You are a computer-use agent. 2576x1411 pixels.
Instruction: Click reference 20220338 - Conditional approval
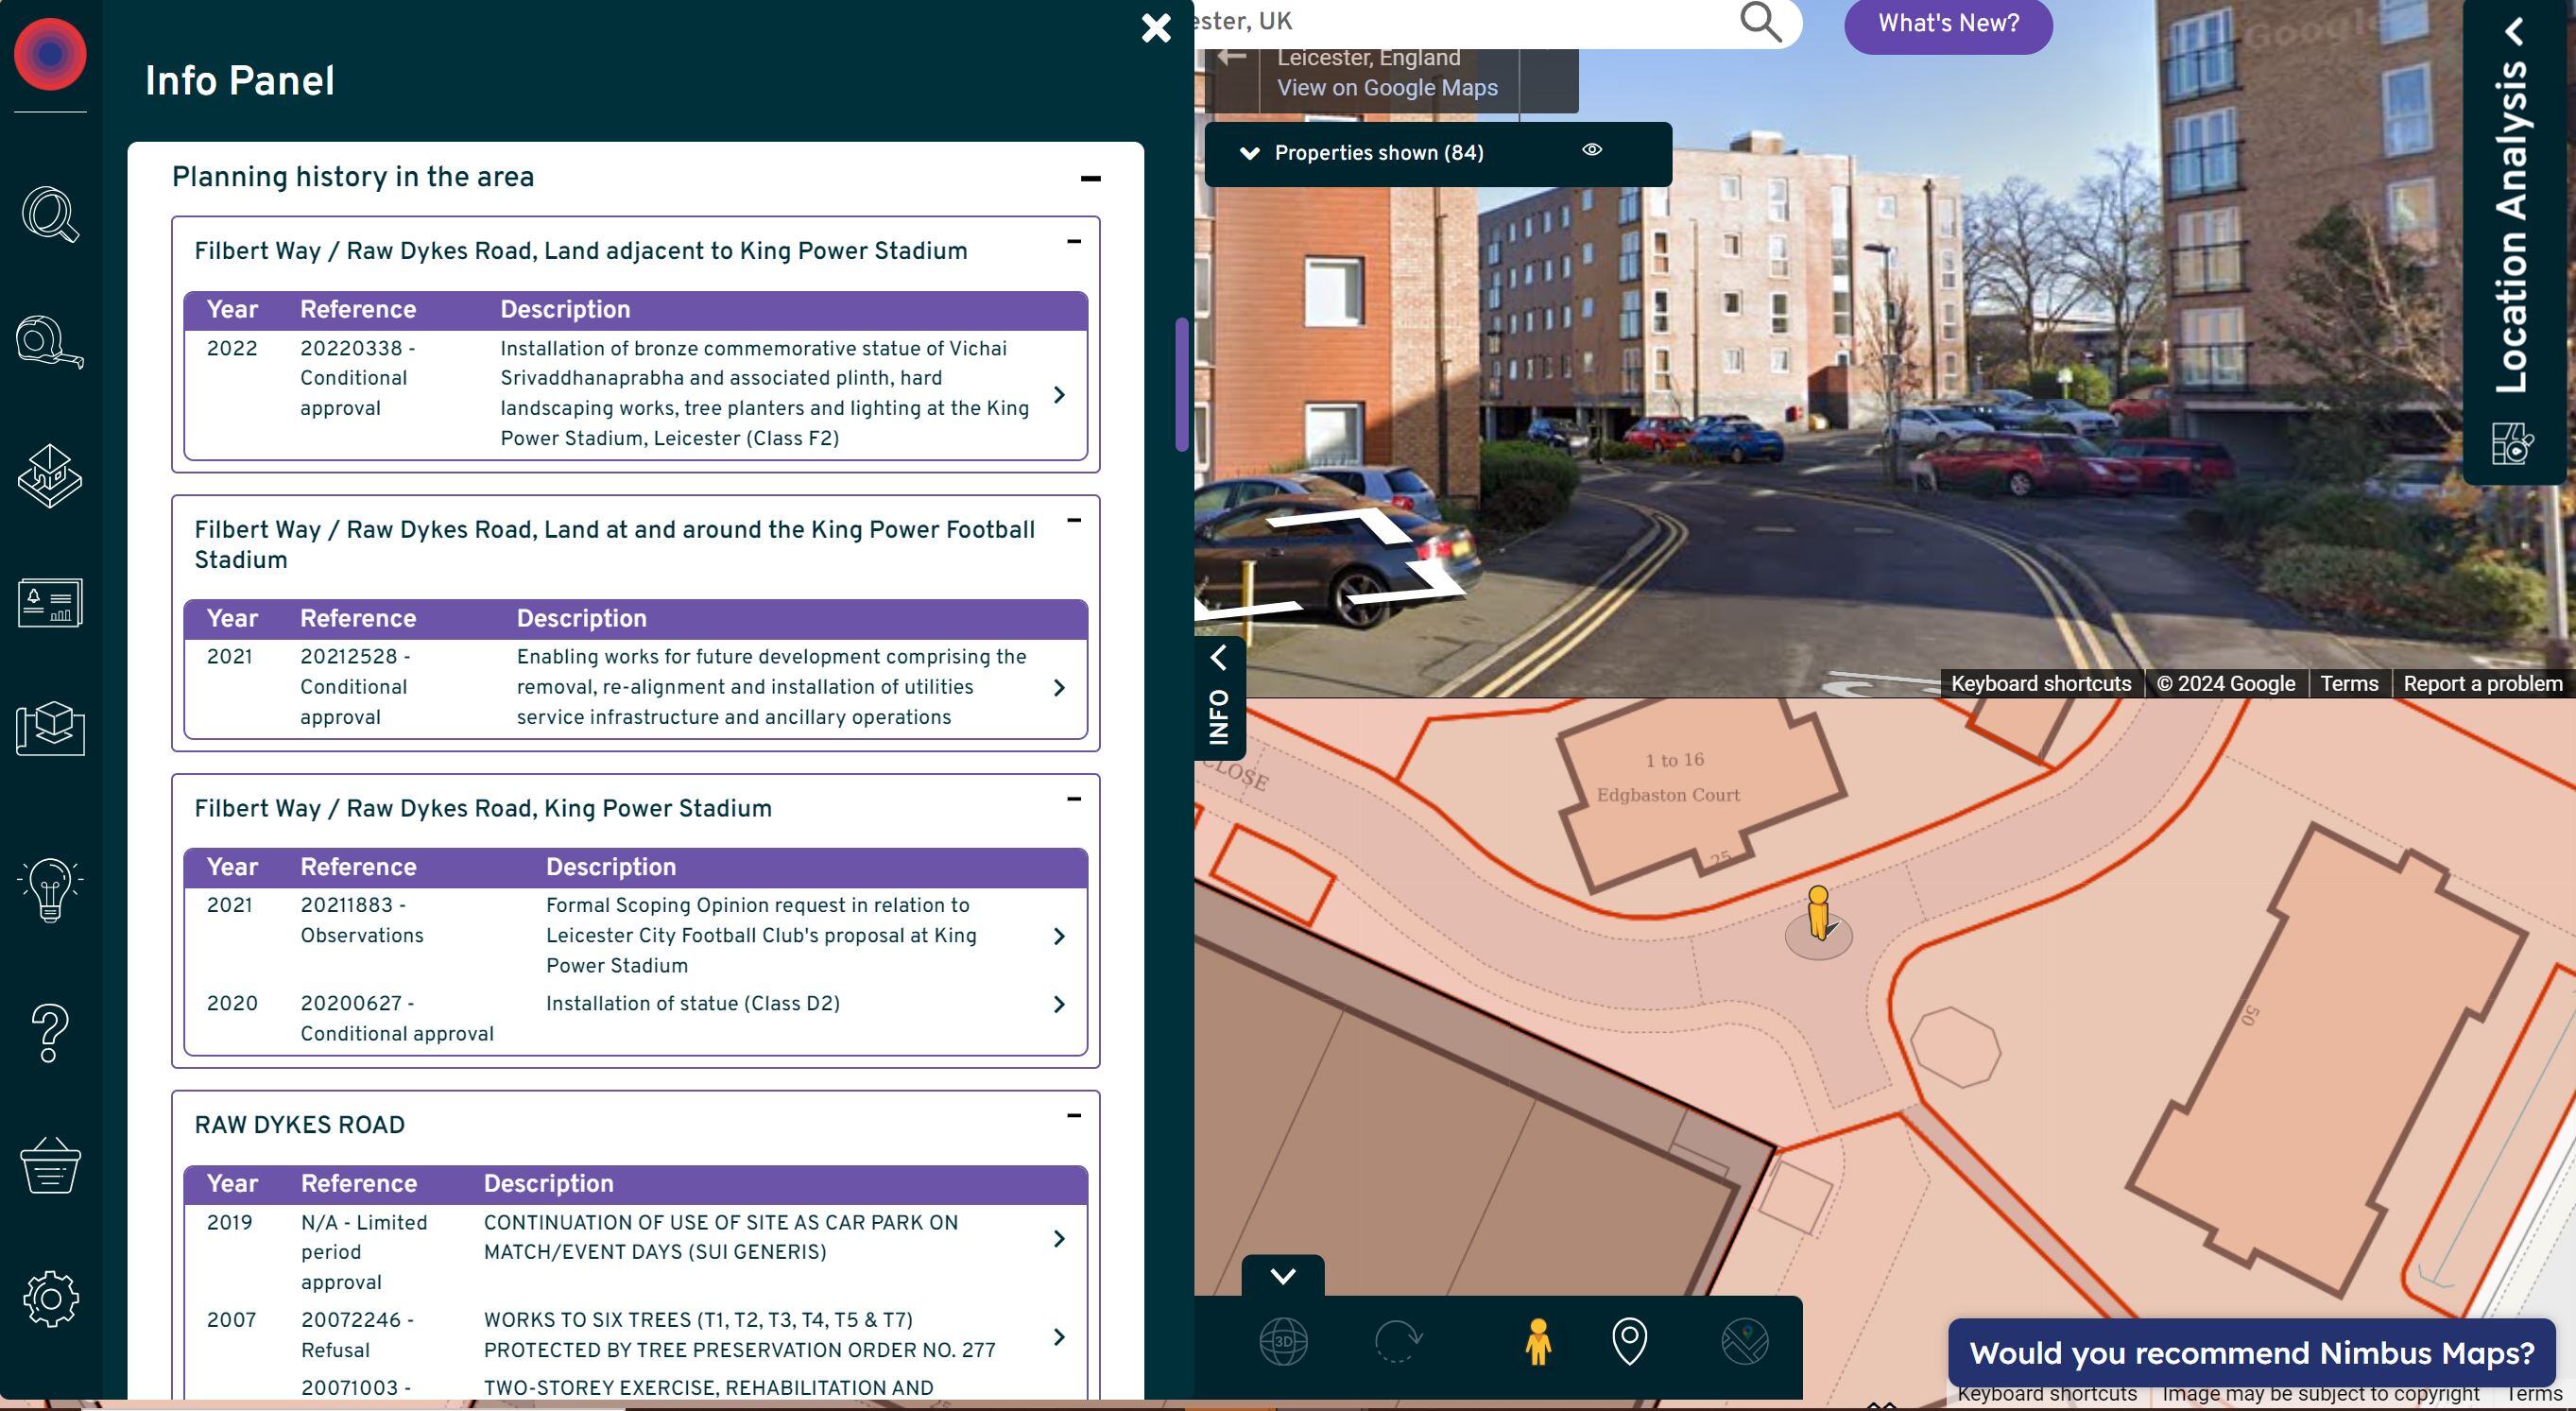[x=358, y=378]
